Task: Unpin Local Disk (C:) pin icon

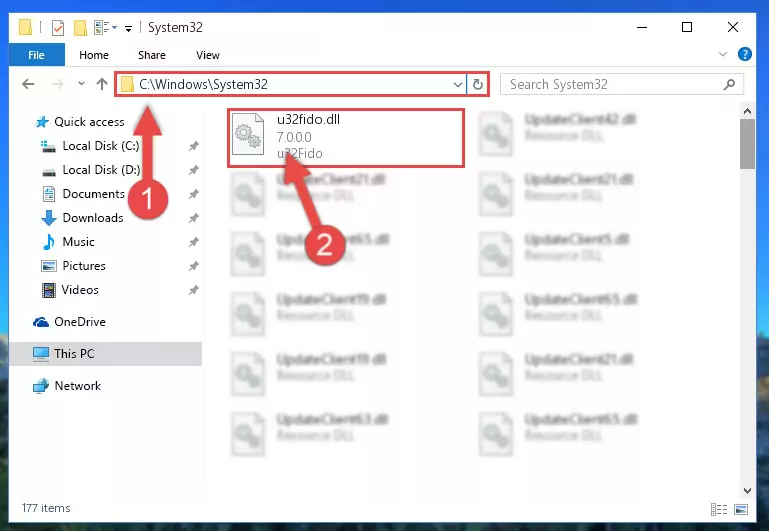Action: coord(194,146)
